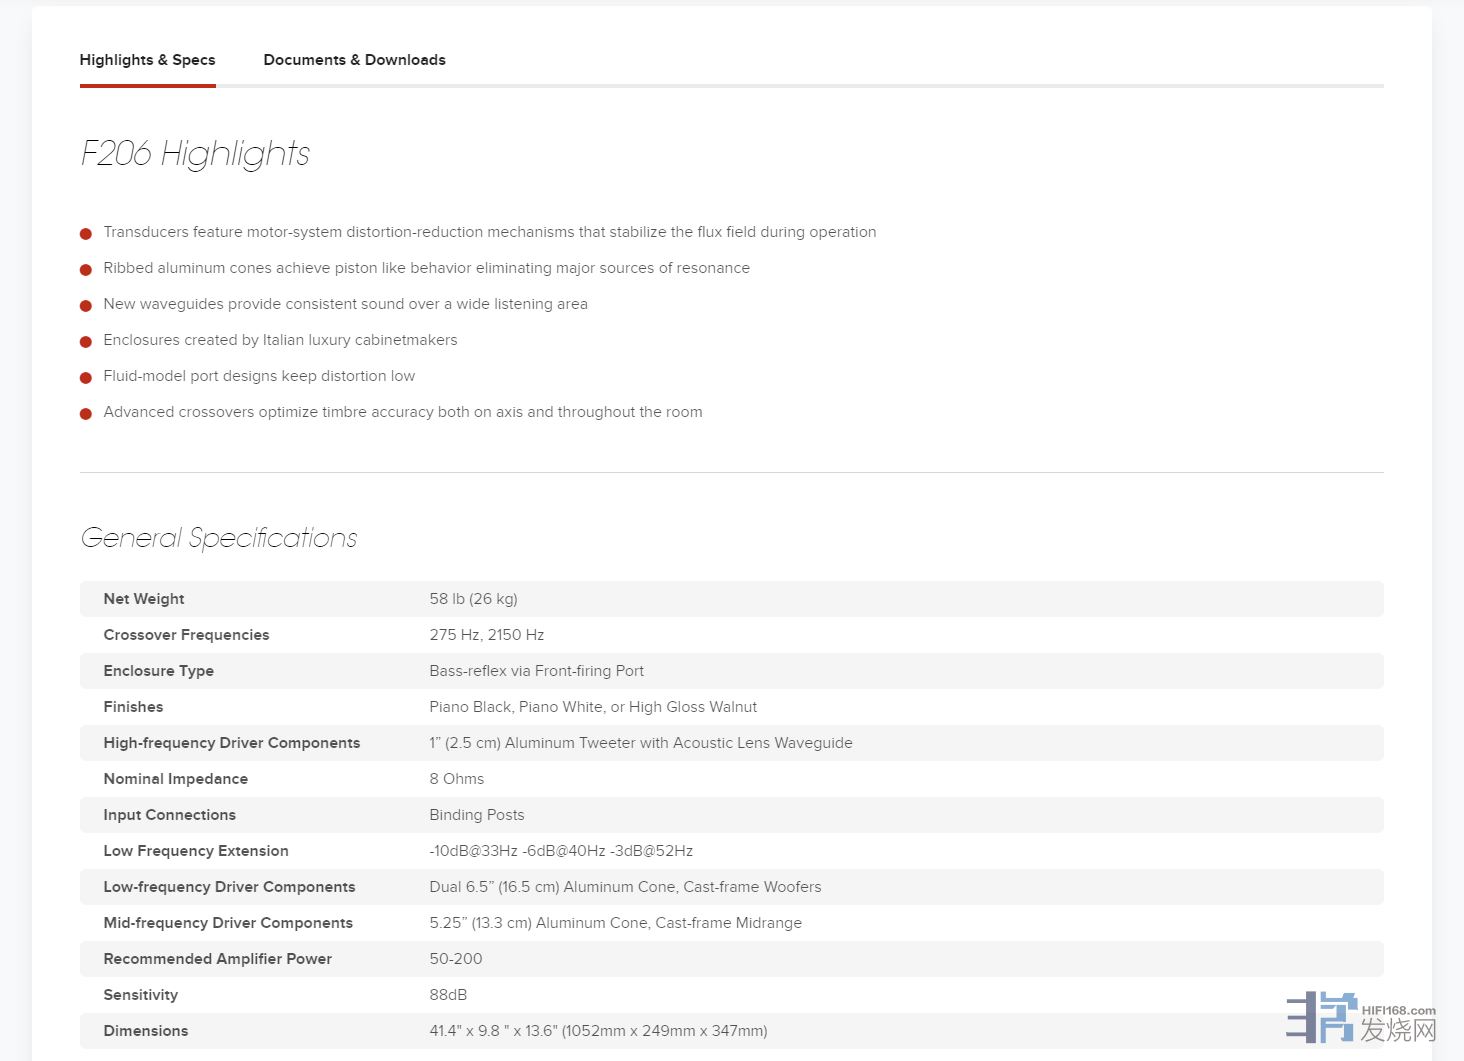Click the red bullet beside Fluid-model port designs
Viewport: 1464px width, 1061px height.
coord(86,378)
